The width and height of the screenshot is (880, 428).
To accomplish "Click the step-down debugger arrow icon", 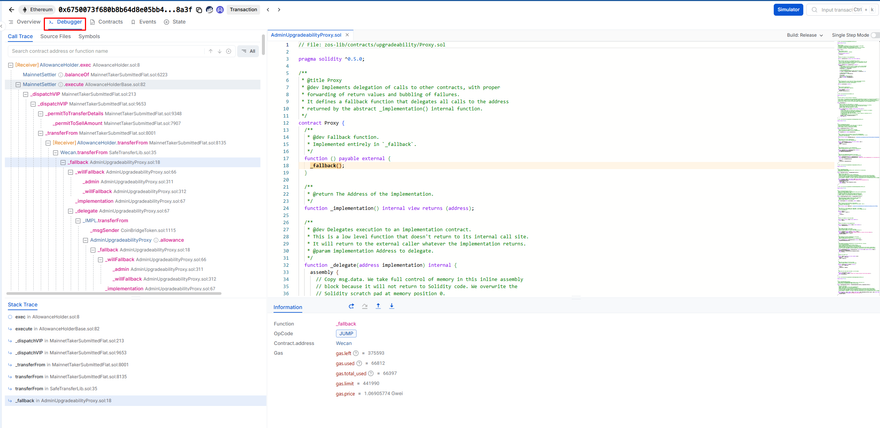I will click(392, 307).
